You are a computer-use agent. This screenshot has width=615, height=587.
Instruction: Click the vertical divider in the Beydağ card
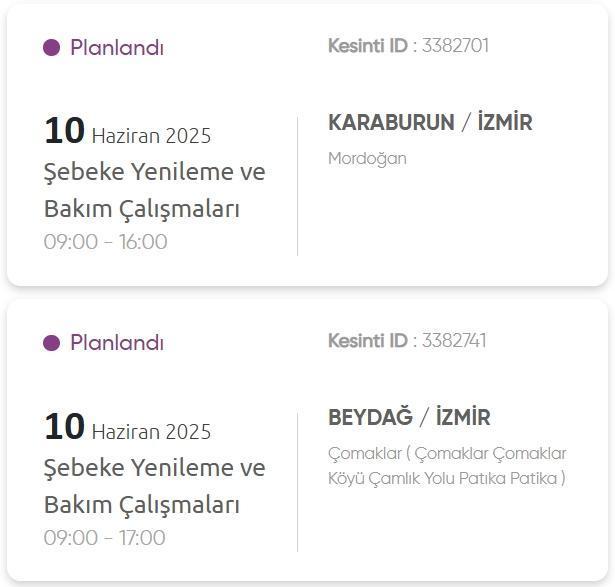297,481
